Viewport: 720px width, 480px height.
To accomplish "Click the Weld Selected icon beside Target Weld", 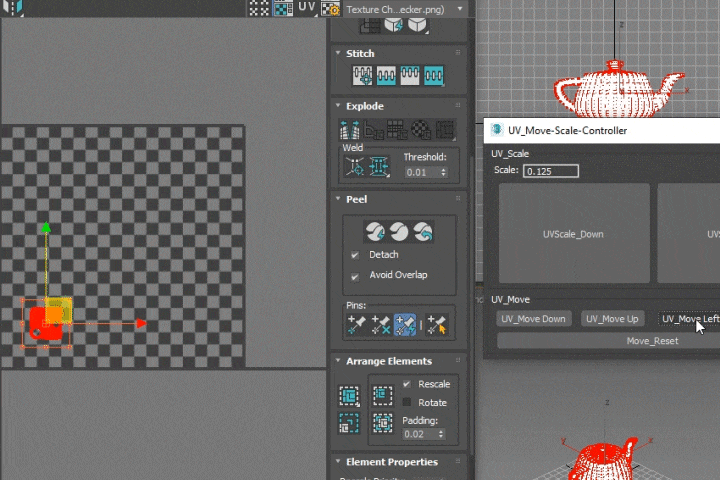I will tap(379, 166).
